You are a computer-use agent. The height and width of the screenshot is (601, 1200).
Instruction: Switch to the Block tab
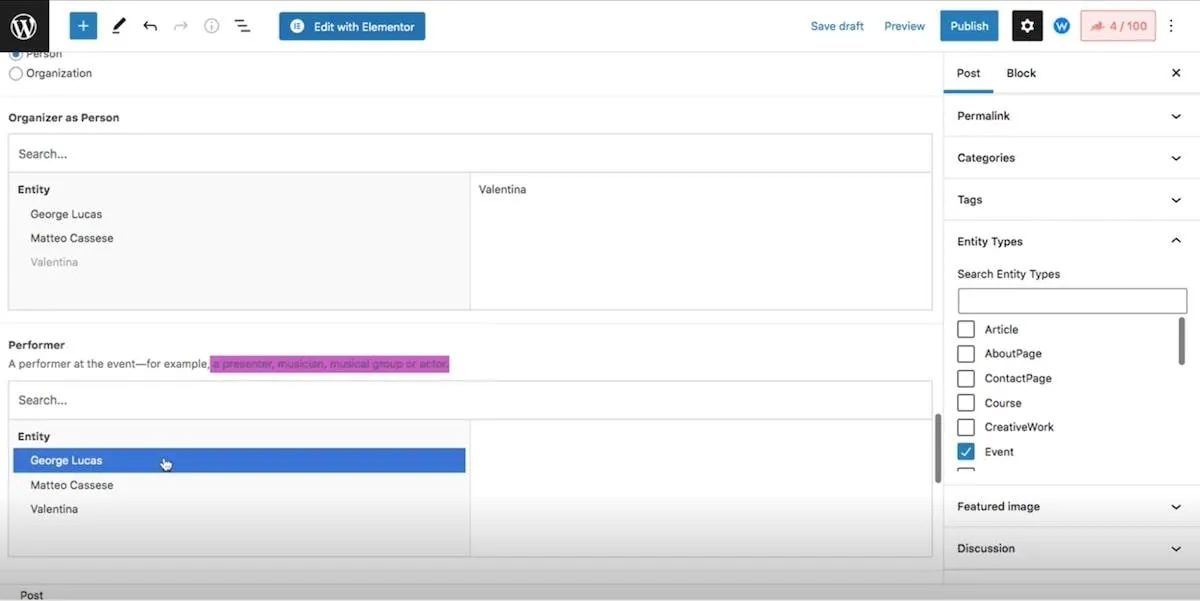click(x=1021, y=73)
